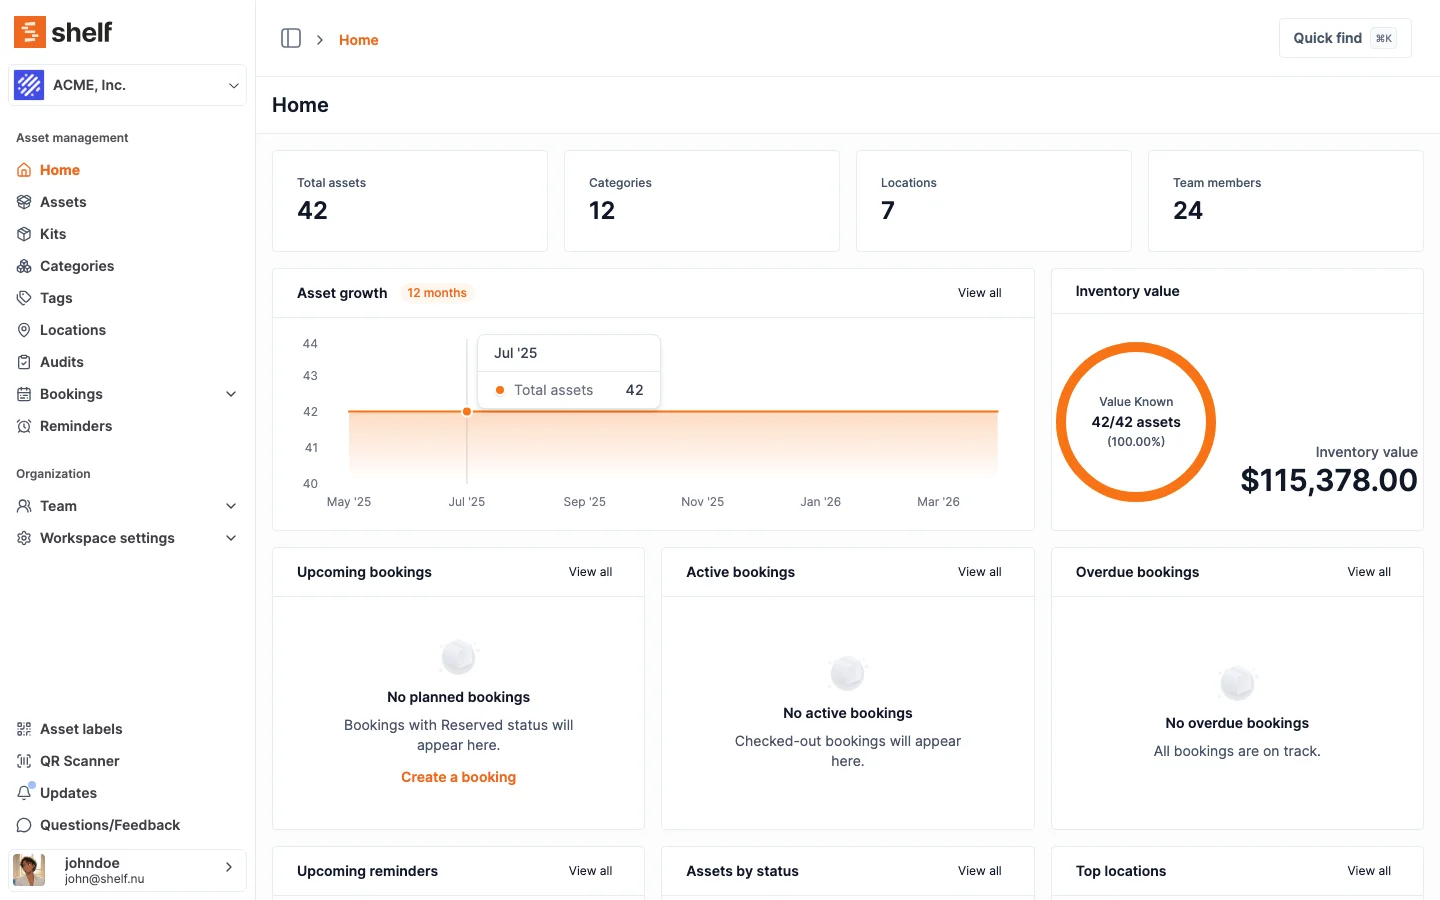The width and height of the screenshot is (1440, 900).
Task: Expand the Bookings submenu chevron
Action: click(231, 394)
